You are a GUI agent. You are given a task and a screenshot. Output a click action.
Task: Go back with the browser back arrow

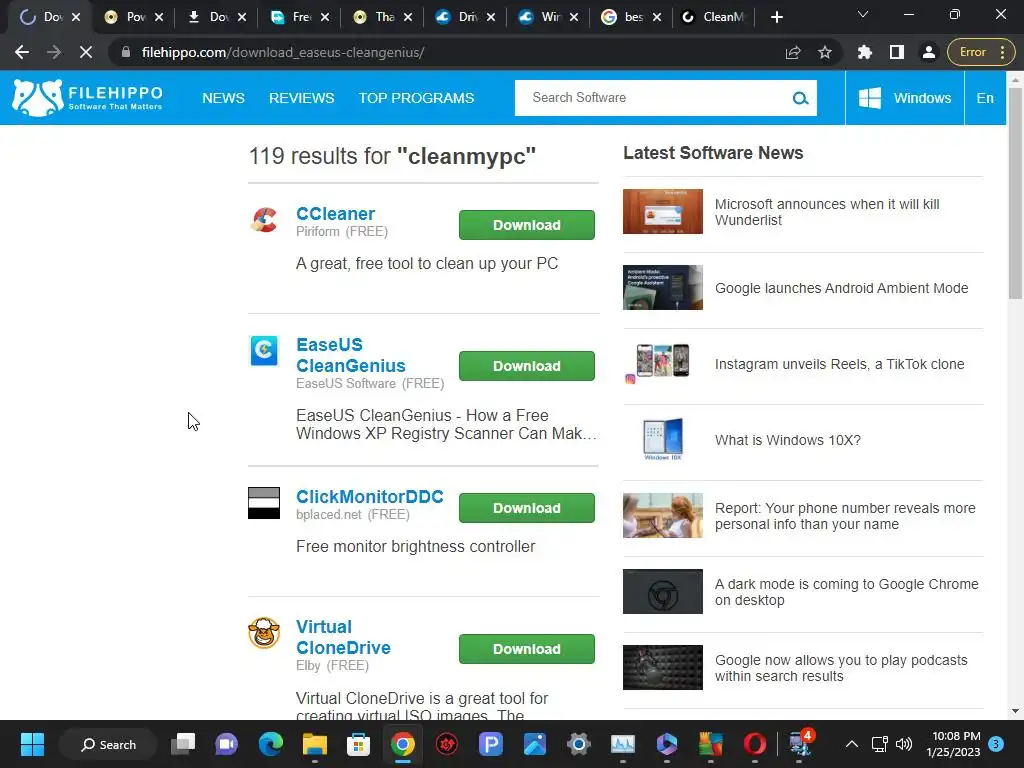22,52
